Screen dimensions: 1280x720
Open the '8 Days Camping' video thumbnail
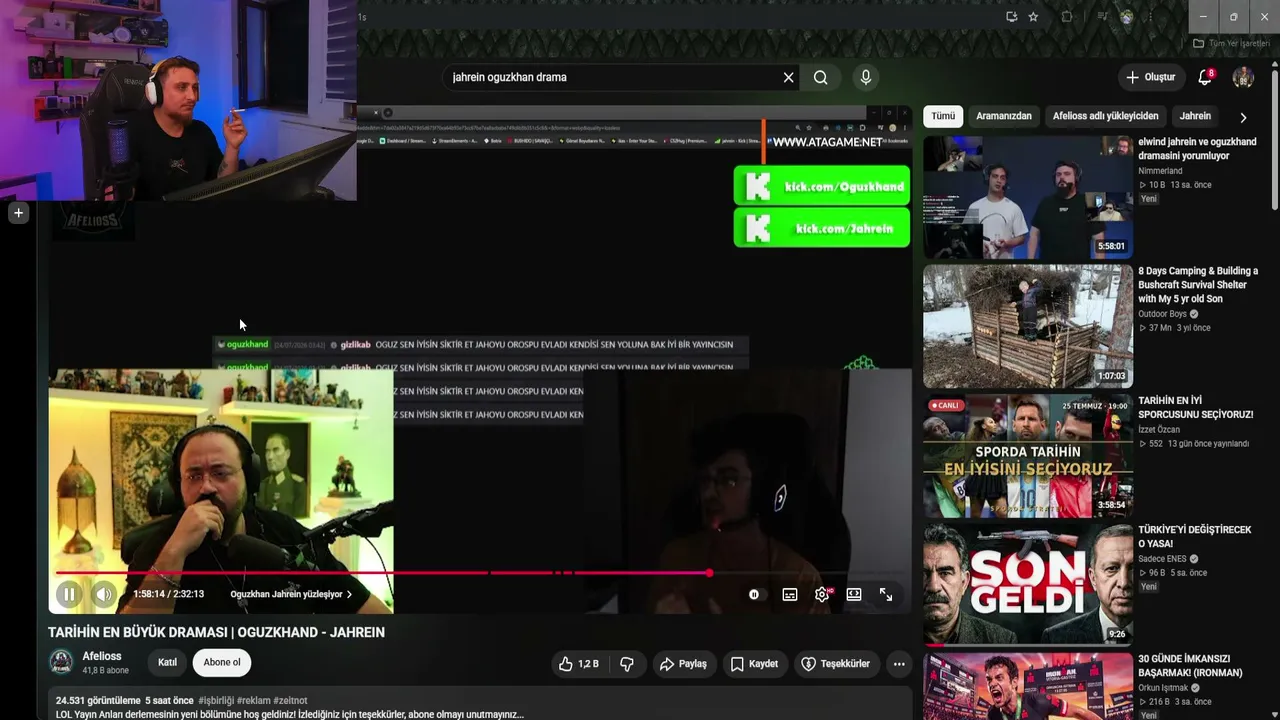pos(1028,326)
